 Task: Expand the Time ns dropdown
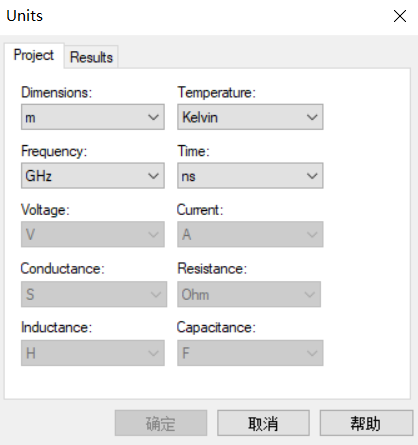250,176
